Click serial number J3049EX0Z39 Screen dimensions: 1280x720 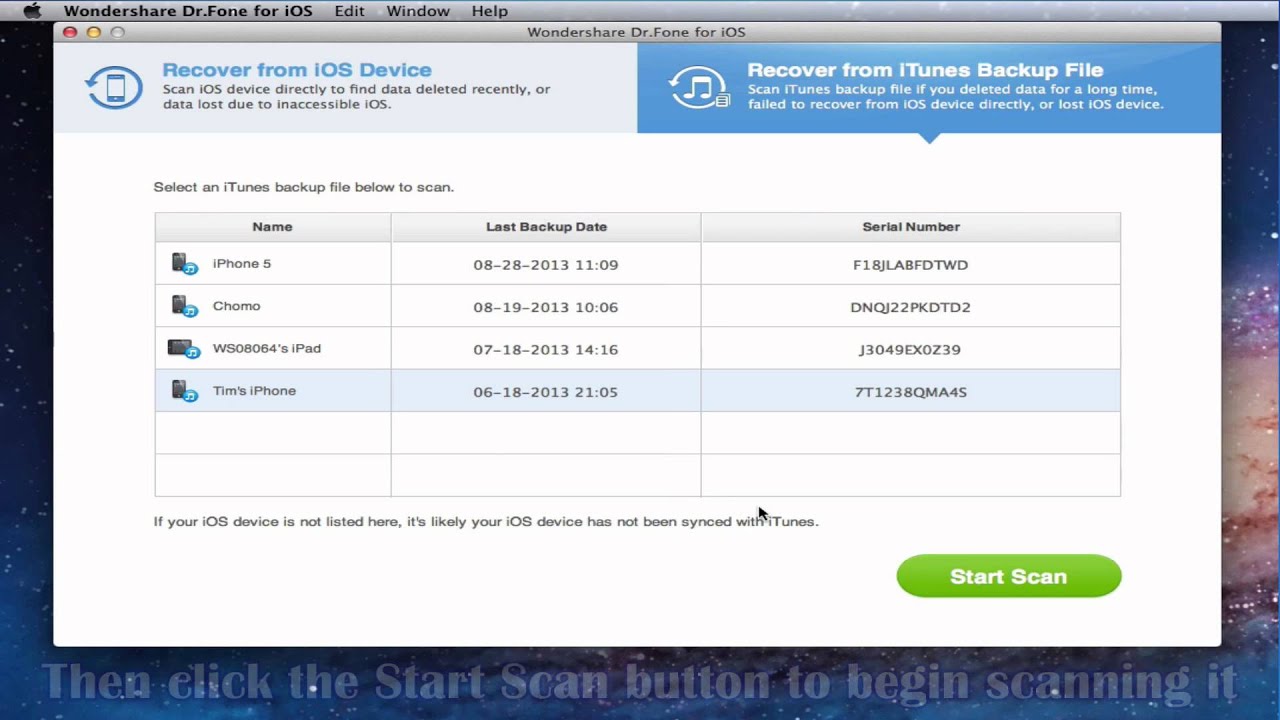[x=910, y=350]
